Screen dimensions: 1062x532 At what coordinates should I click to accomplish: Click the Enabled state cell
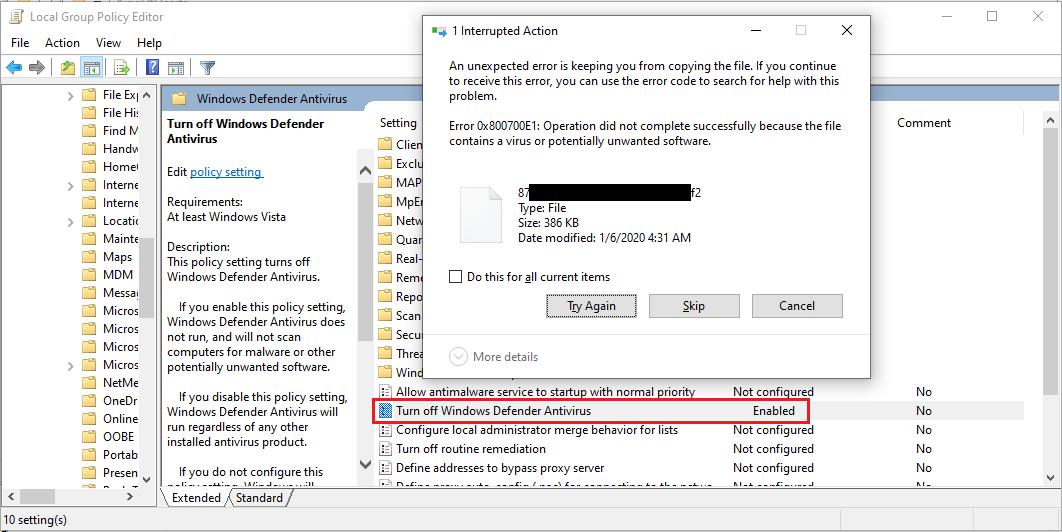coord(773,411)
